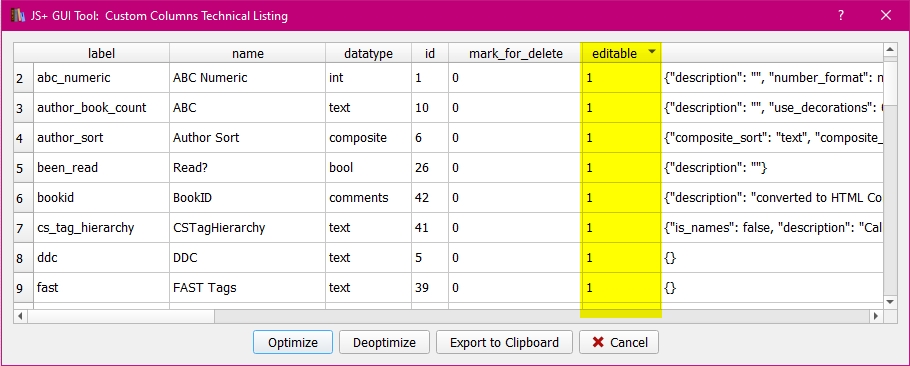Image resolution: width=910 pixels, height=366 pixels.
Task: Click the Export to Clipboard button
Action: point(504,342)
